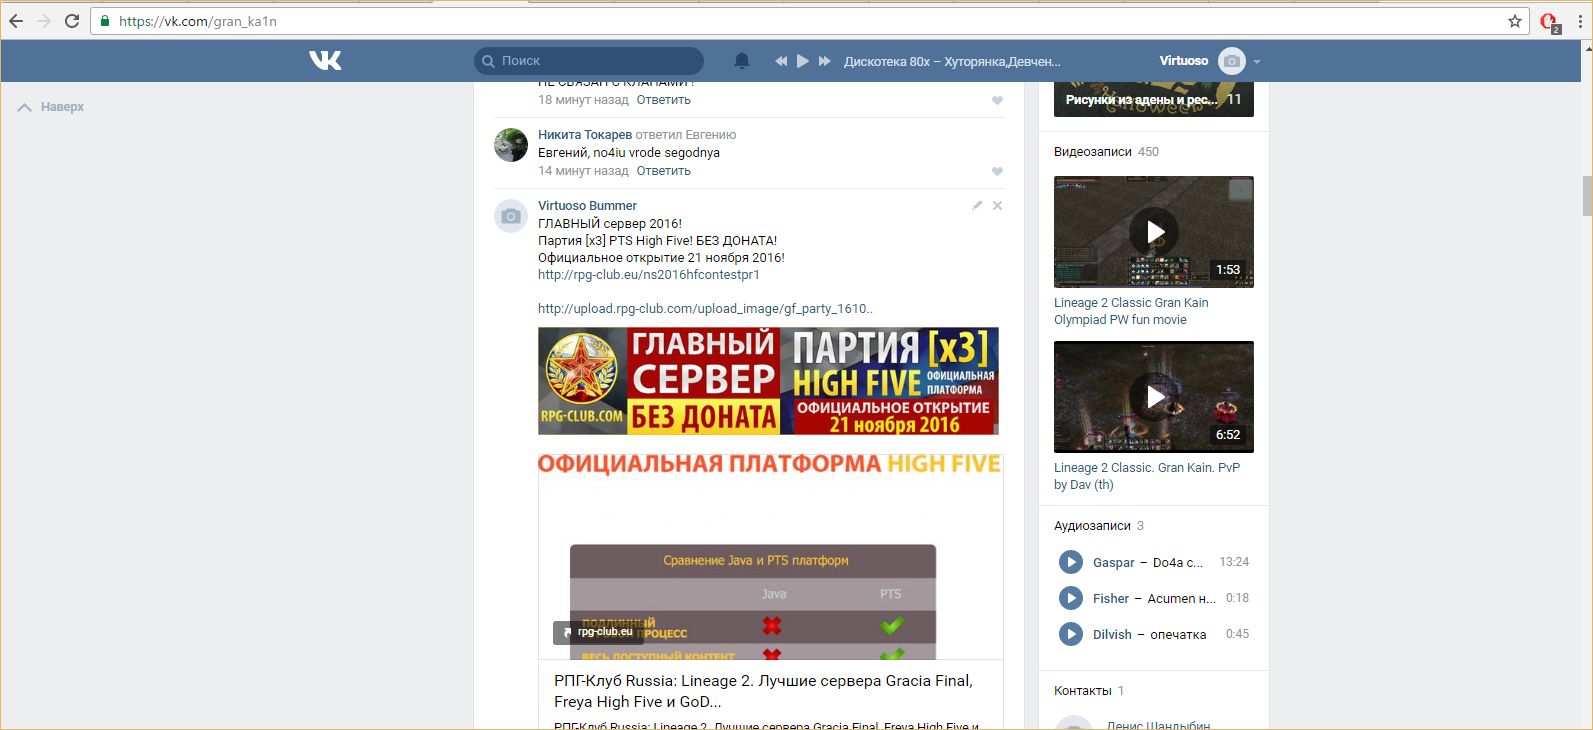Screen dimensions: 1593x730
Task: Reload the page with browser refresh button
Action: [x=72, y=21]
